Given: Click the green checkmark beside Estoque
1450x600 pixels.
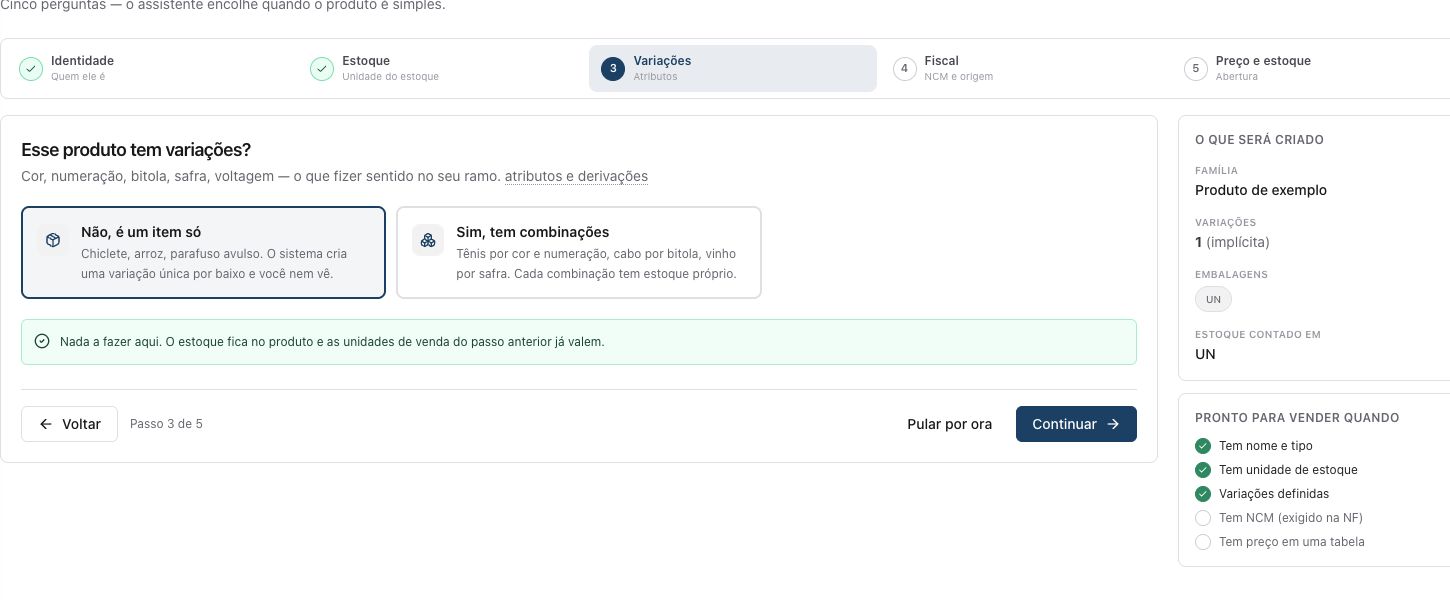Looking at the screenshot, I should [322, 69].
